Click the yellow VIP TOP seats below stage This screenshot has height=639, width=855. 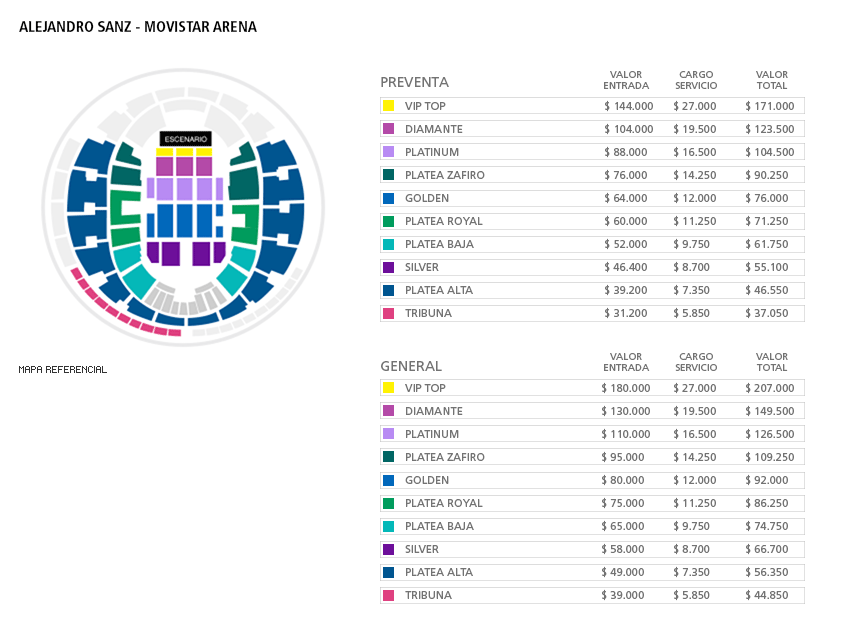[x=184, y=152]
